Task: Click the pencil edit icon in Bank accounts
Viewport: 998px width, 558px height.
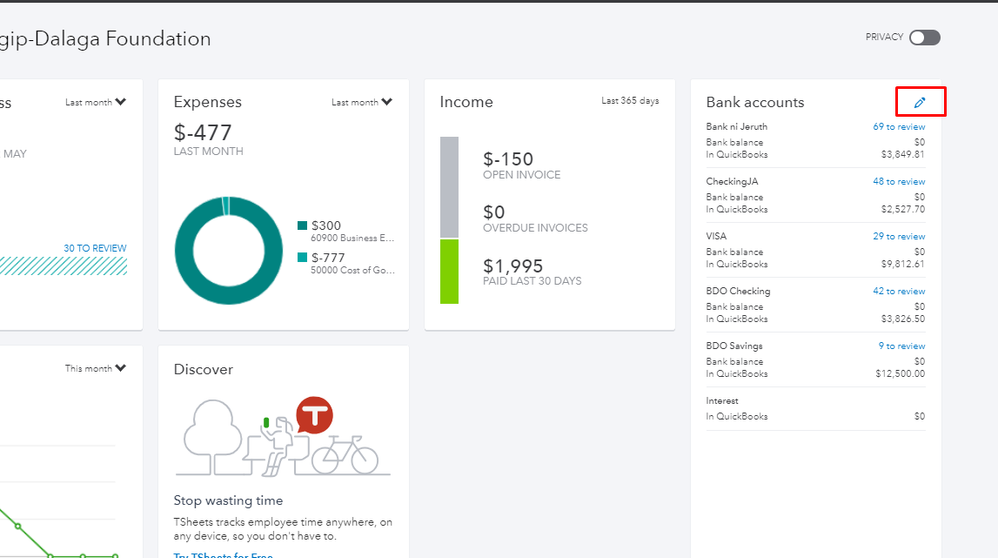Action: coord(920,102)
